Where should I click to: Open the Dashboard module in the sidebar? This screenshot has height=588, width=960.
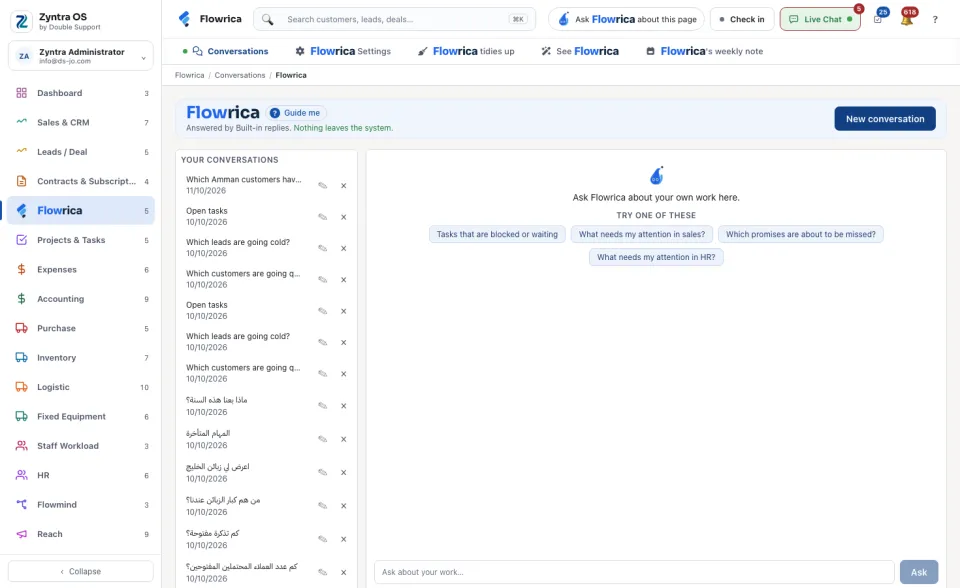81,93
